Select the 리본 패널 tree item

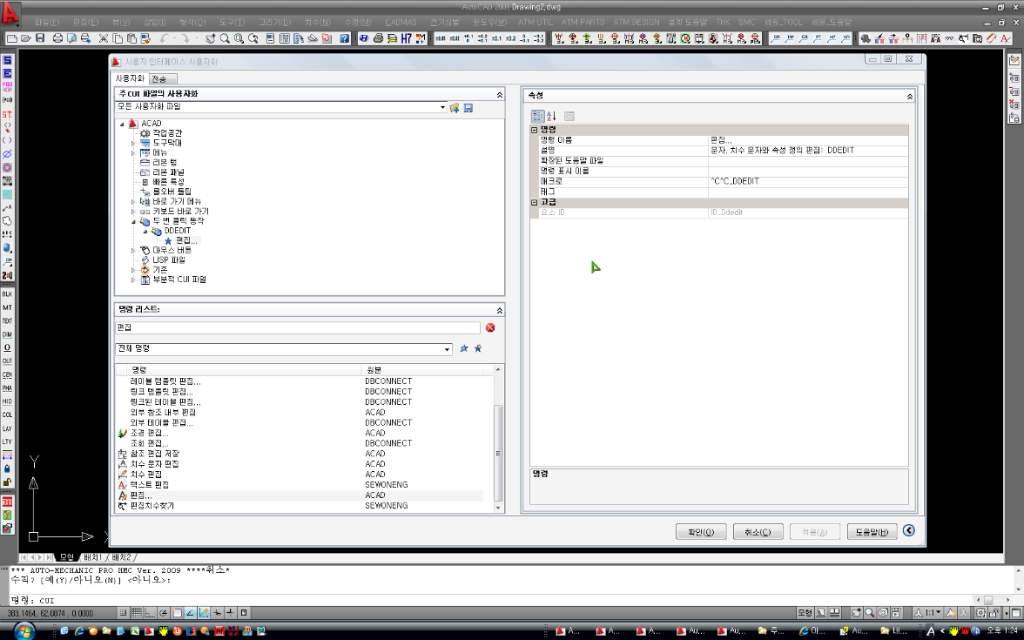[168, 172]
